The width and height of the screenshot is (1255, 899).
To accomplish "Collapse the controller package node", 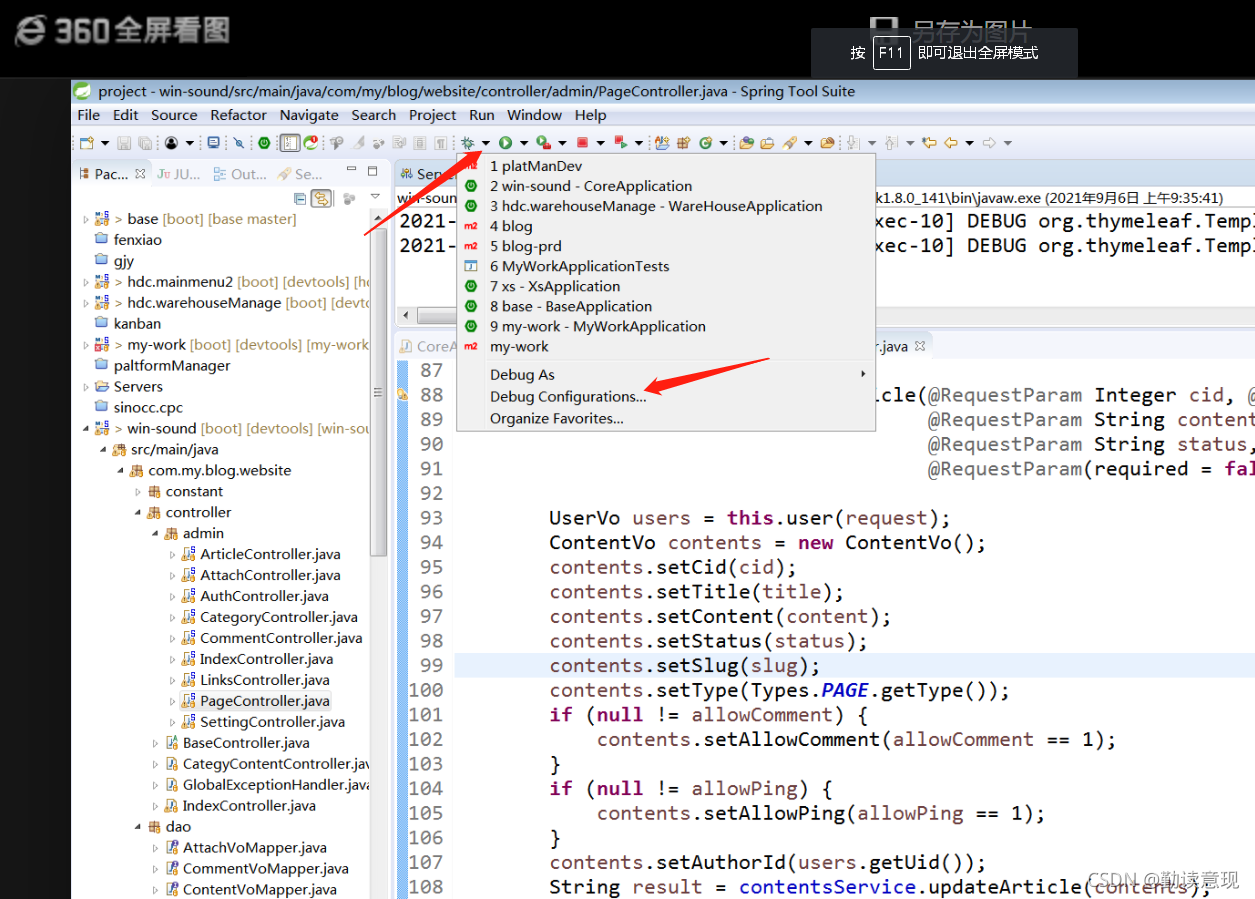I will point(138,512).
